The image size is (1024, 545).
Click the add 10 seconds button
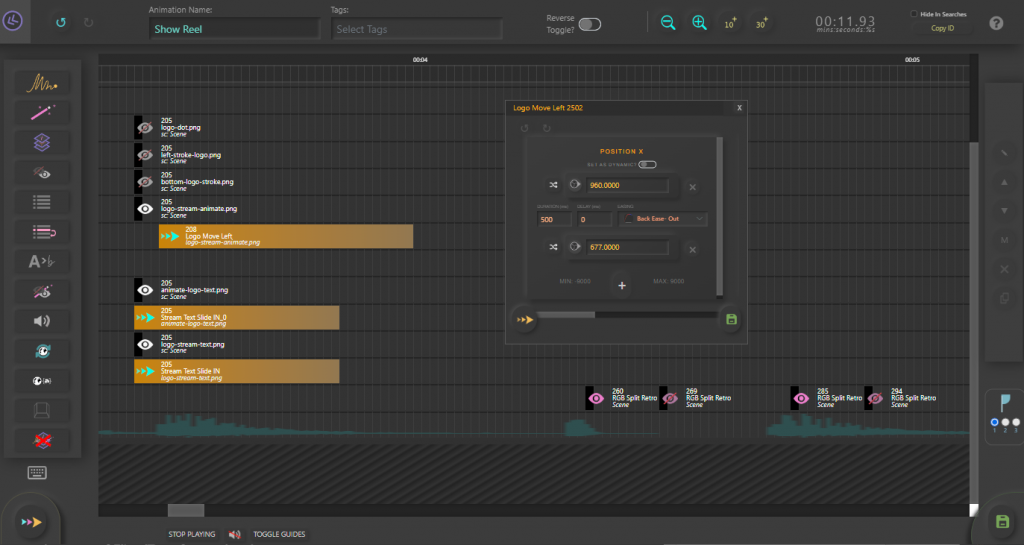tap(731, 23)
